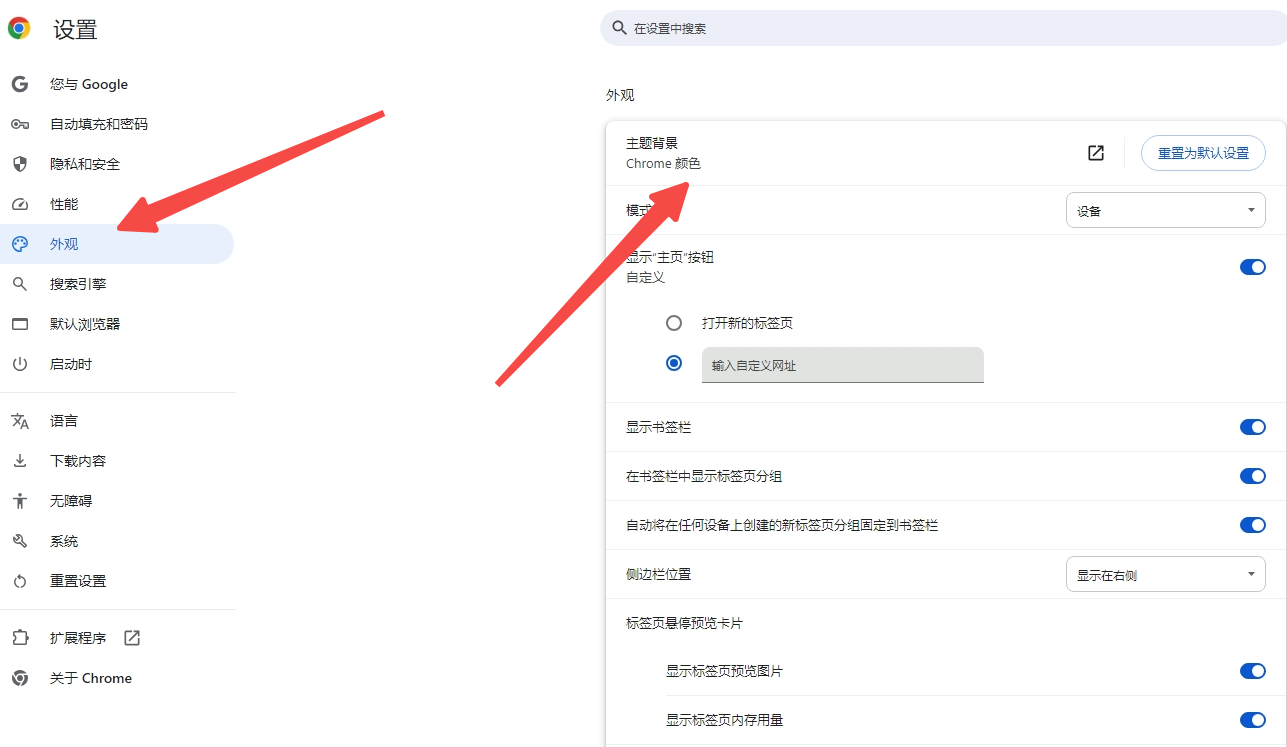Click the wrench icon beside 系统

click(x=20, y=541)
